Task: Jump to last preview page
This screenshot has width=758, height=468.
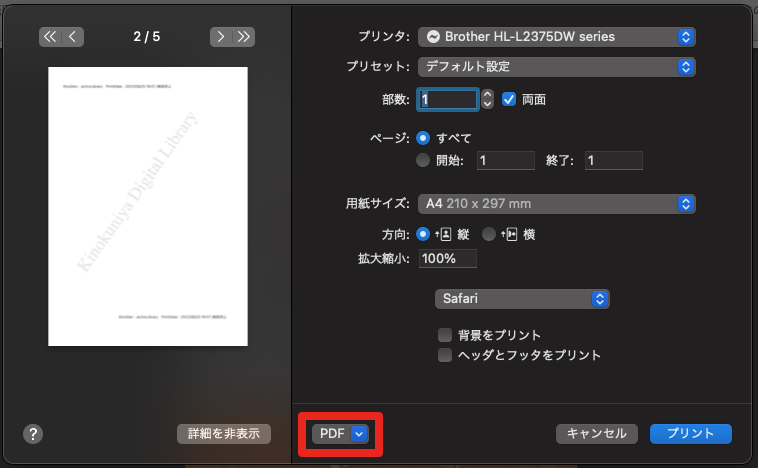Action: point(243,37)
